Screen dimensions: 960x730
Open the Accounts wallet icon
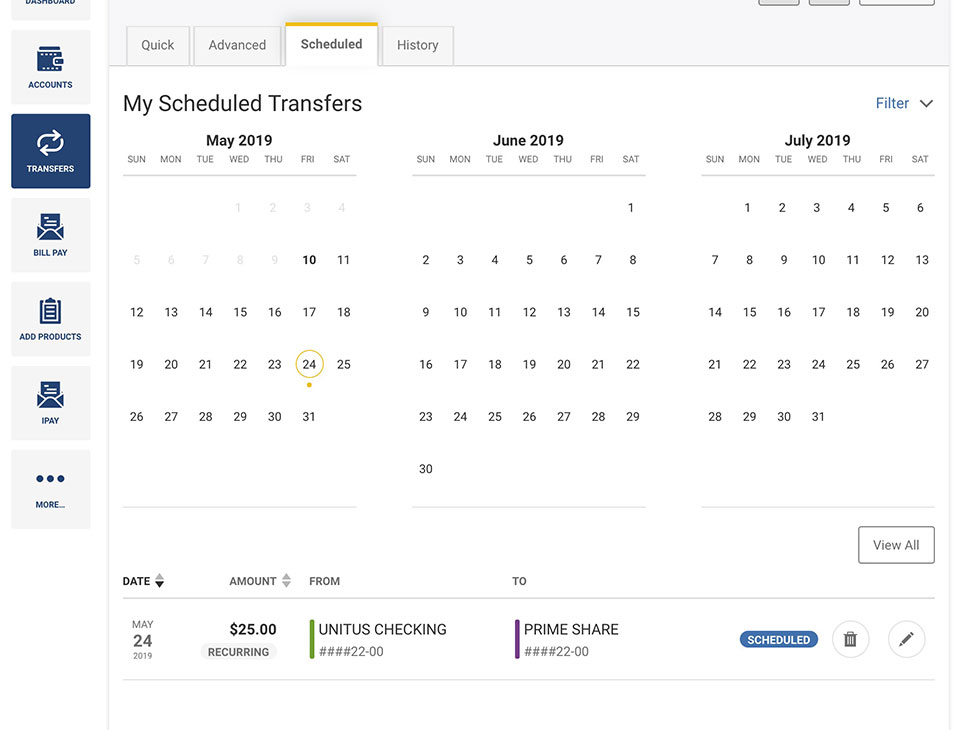point(50,59)
